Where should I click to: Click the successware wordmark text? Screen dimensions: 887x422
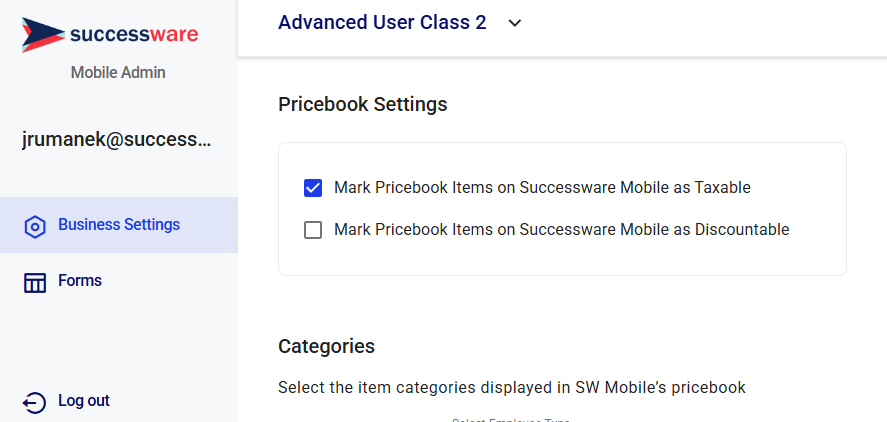(134, 35)
